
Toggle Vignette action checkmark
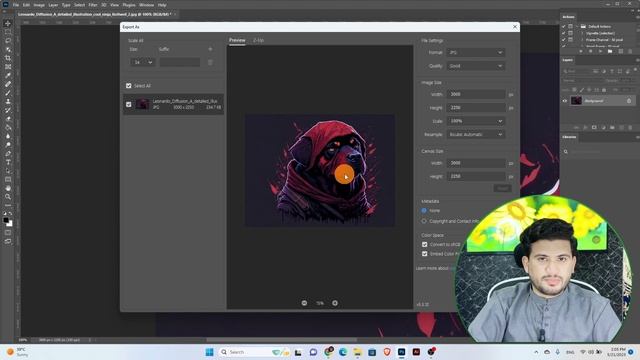tap(564, 33)
